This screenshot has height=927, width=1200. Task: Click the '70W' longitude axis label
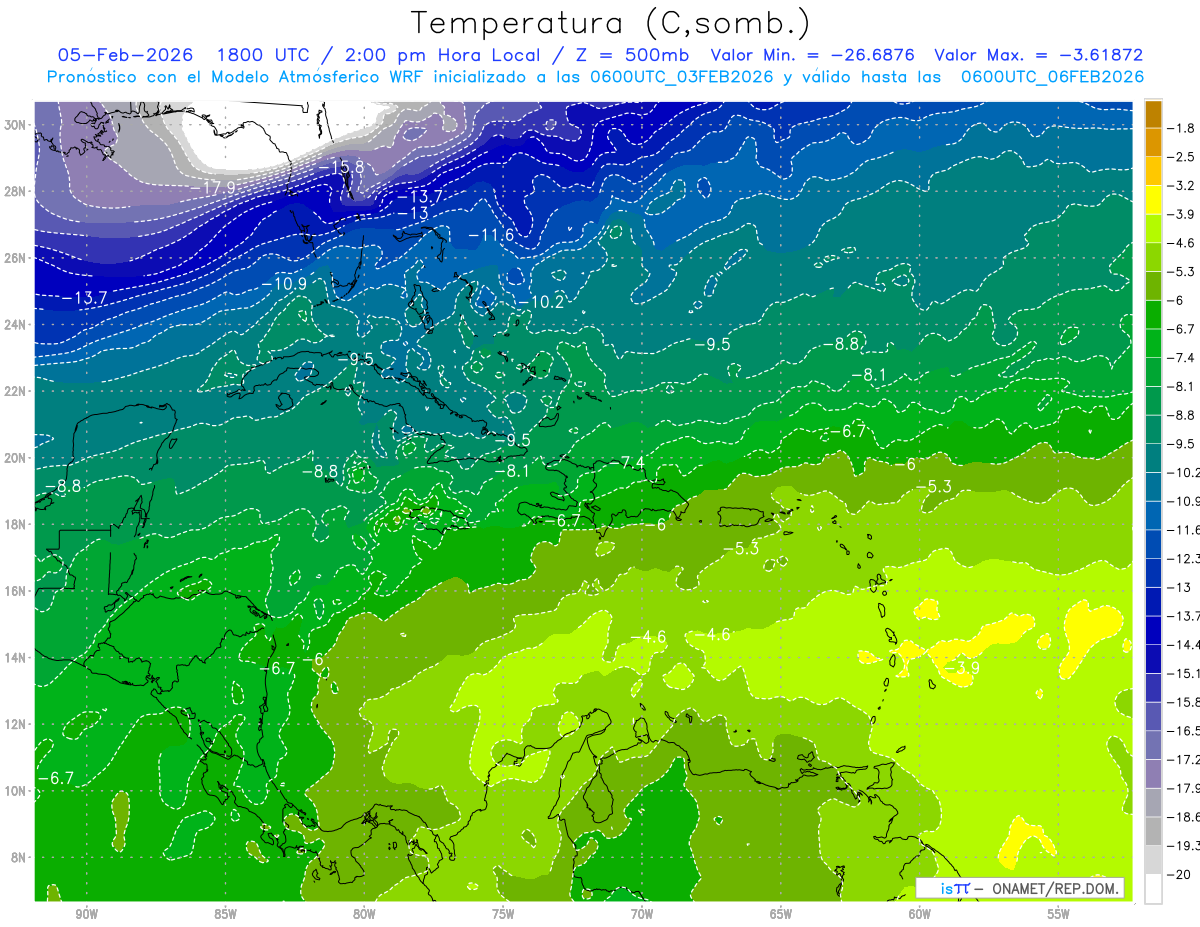click(x=642, y=915)
